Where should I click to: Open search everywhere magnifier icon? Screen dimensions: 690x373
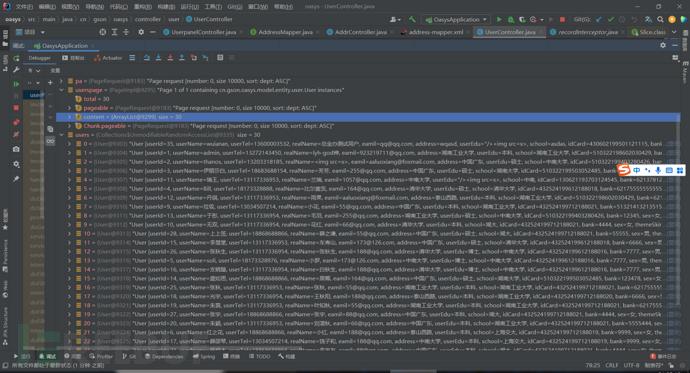(660, 19)
